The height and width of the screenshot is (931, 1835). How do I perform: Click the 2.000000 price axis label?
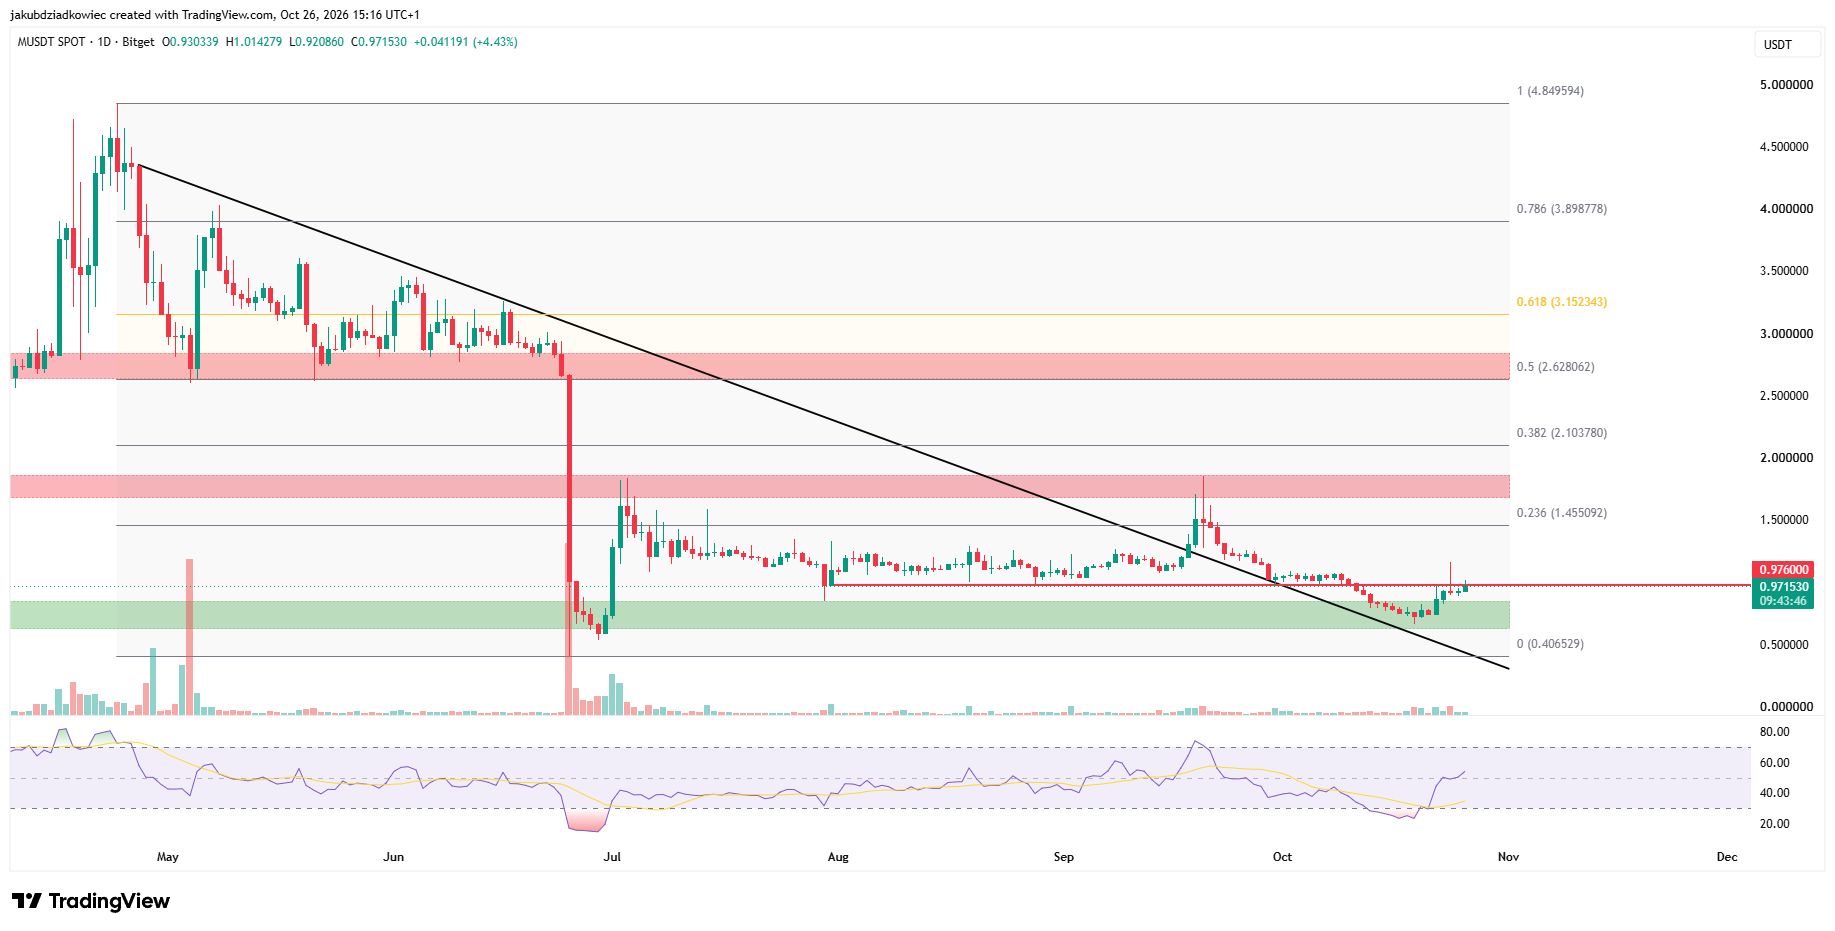1786,458
